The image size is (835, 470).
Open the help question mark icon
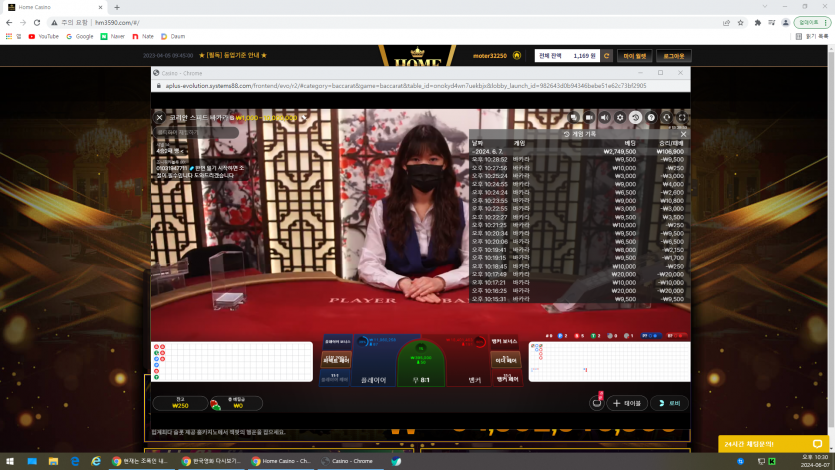tap(651, 118)
